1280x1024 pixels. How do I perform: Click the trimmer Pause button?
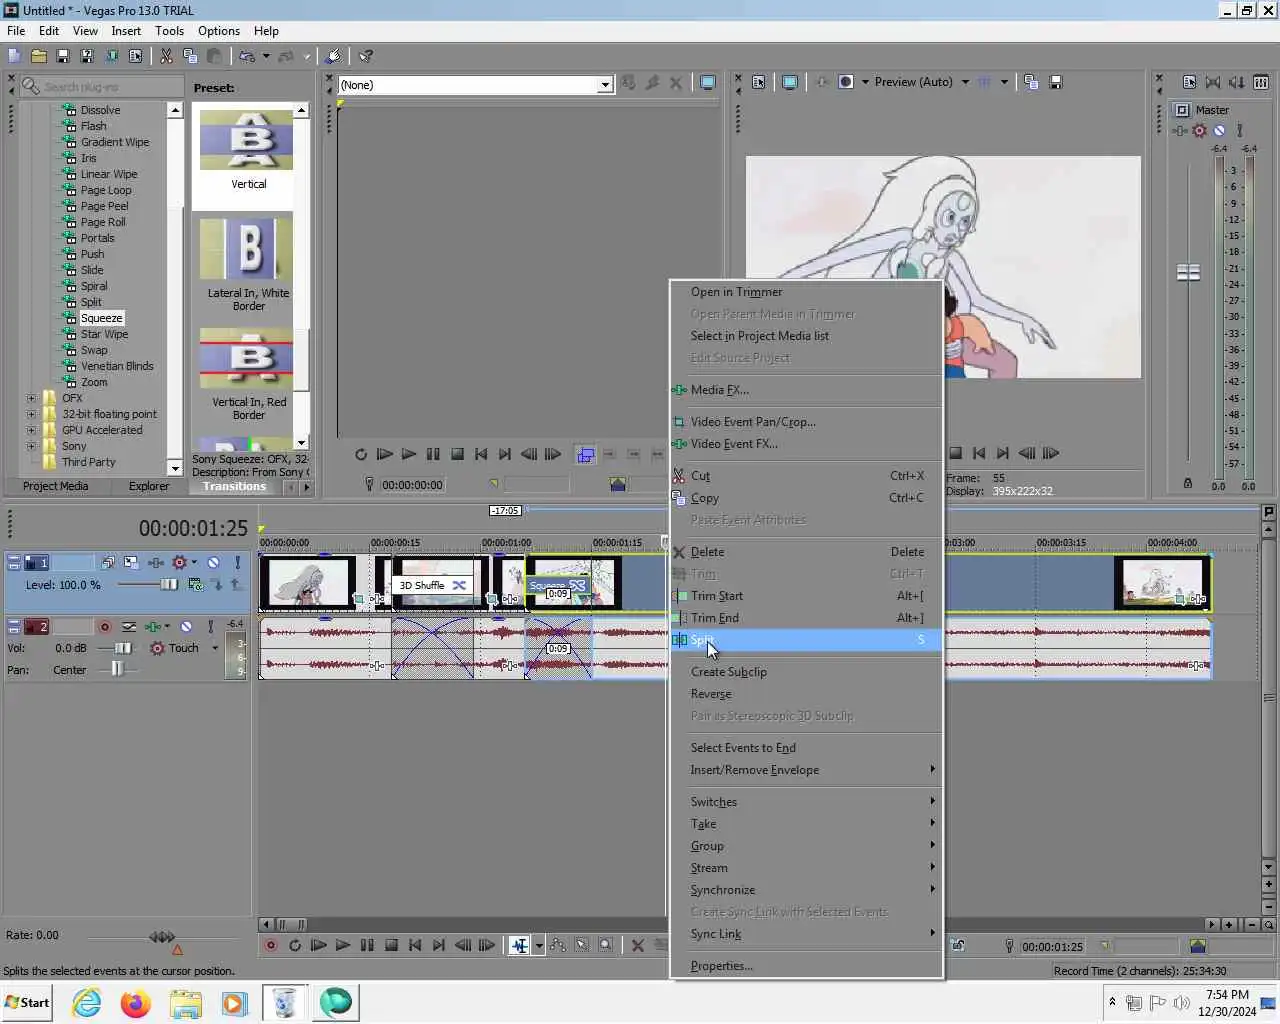[433, 454]
